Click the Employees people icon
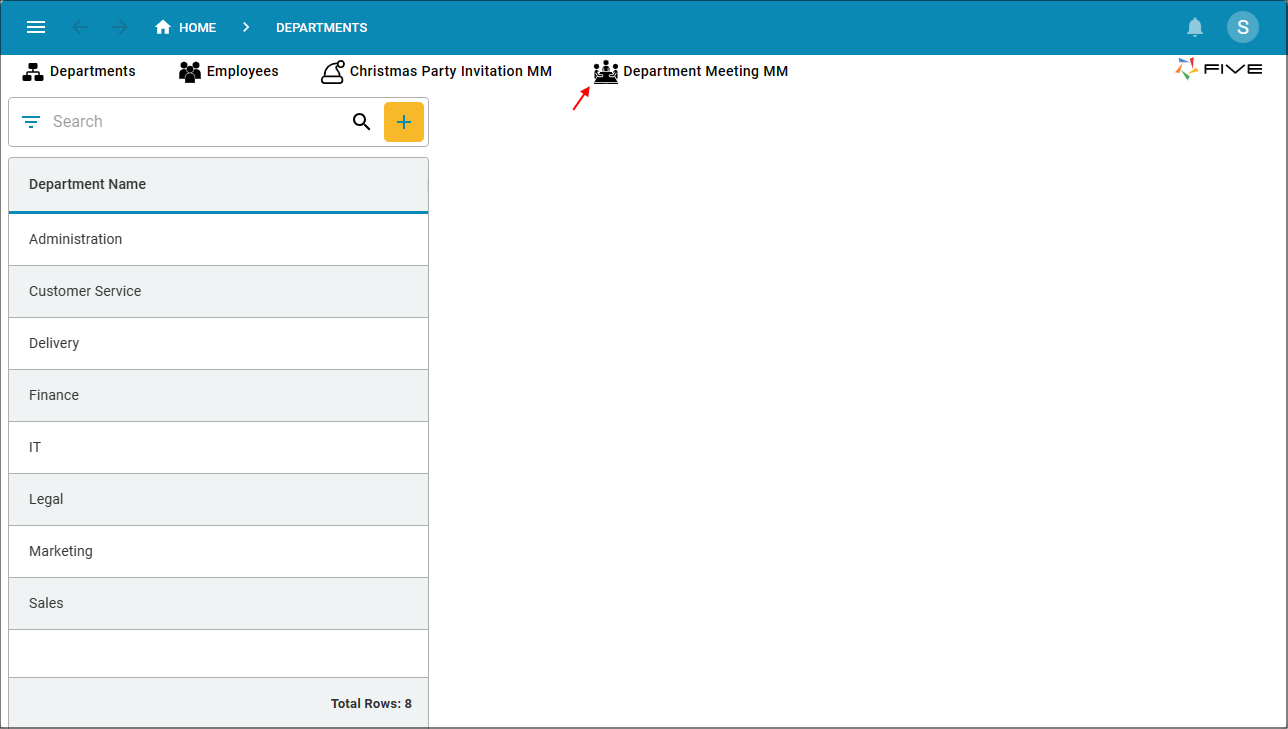The height and width of the screenshot is (729, 1288). 190,72
